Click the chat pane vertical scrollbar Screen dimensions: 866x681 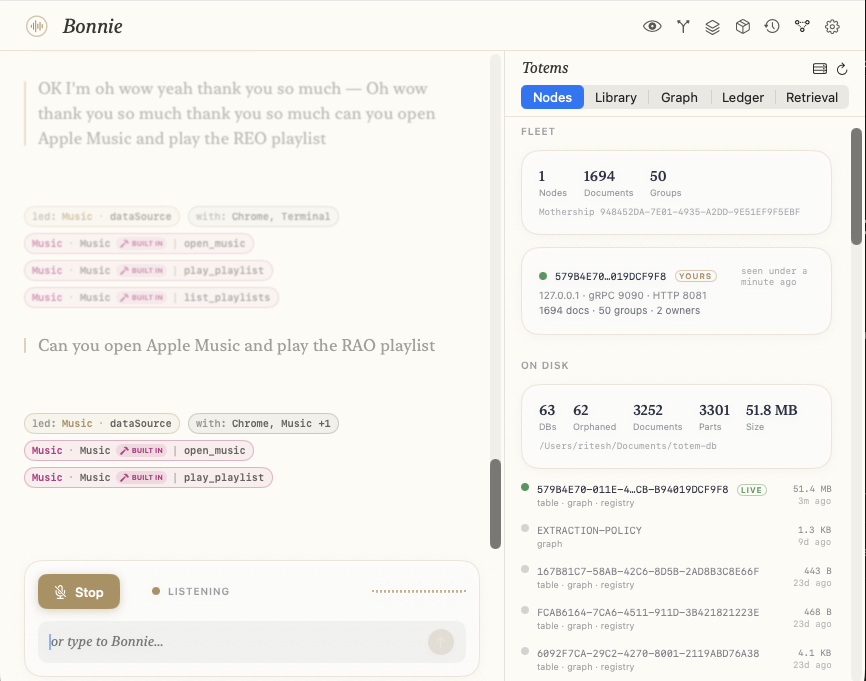(495, 504)
